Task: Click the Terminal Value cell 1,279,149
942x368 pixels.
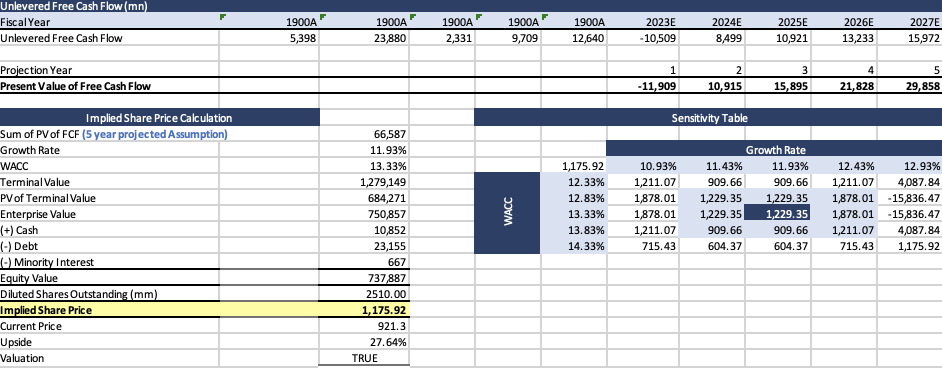Action: click(364, 182)
